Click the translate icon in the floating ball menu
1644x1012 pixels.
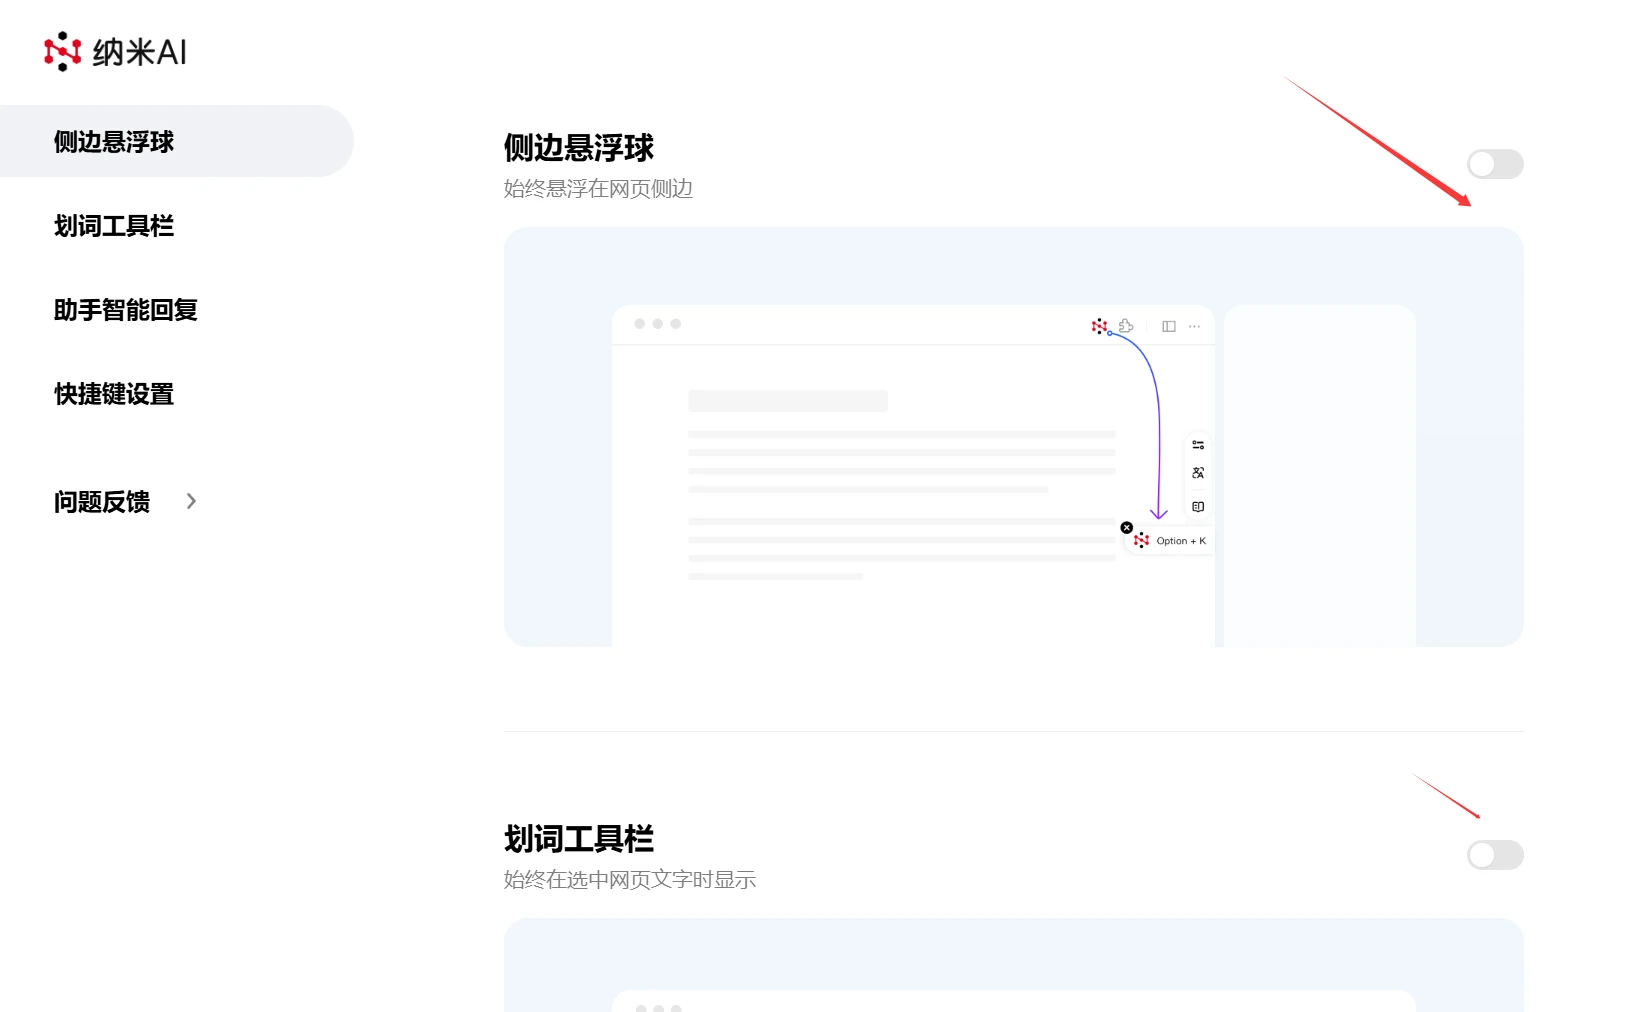coord(1198,473)
